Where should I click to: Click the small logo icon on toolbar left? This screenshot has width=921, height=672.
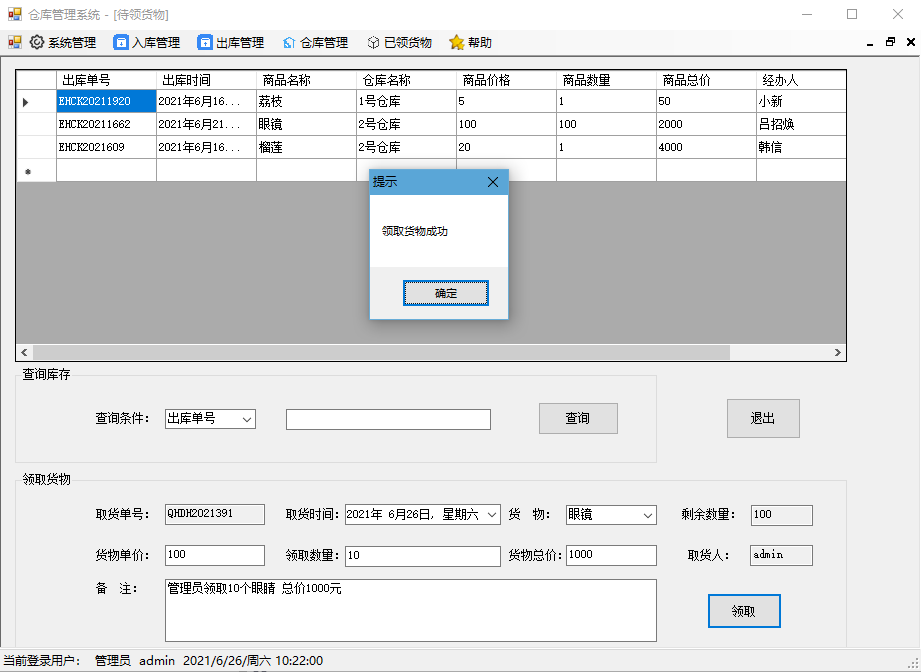coord(14,43)
